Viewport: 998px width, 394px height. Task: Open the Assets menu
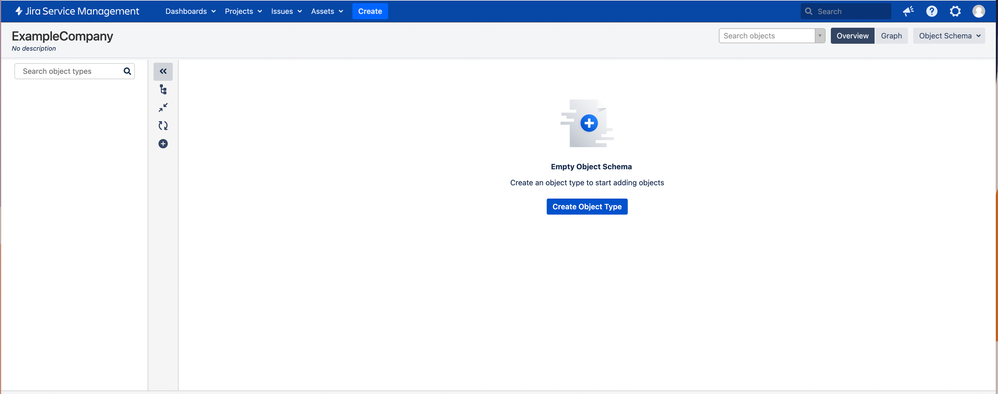click(327, 11)
